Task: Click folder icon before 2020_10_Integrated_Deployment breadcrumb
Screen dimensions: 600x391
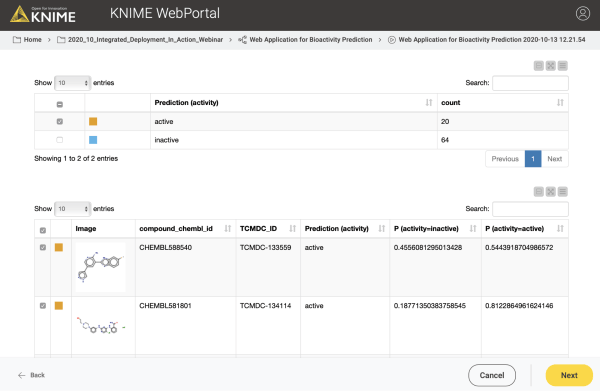Action: tap(61, 40)
